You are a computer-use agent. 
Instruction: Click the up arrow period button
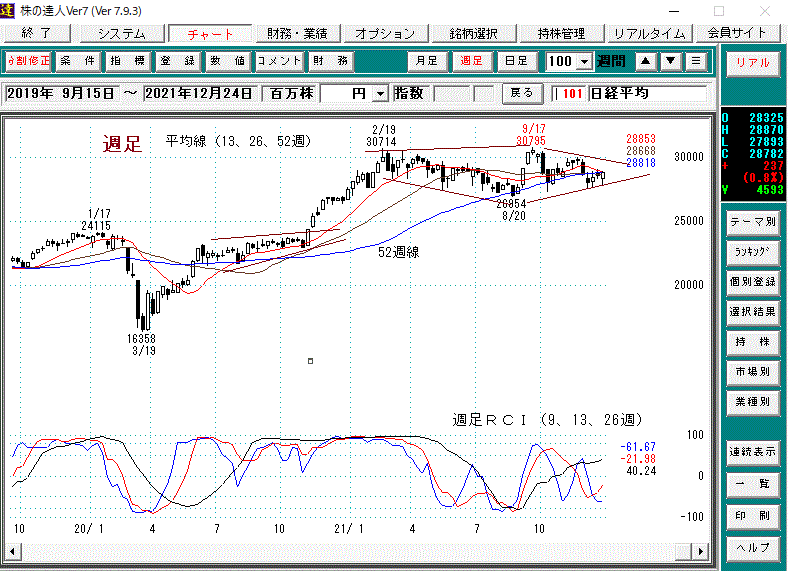(646, 61)
